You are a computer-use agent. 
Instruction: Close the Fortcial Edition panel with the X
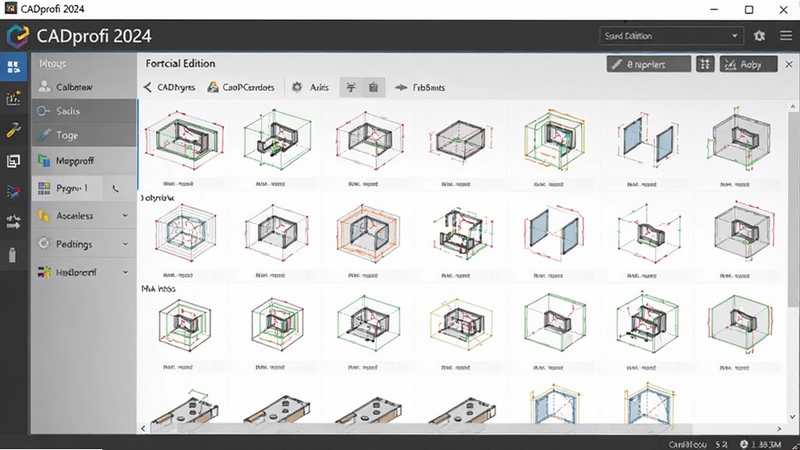point(789,64)
